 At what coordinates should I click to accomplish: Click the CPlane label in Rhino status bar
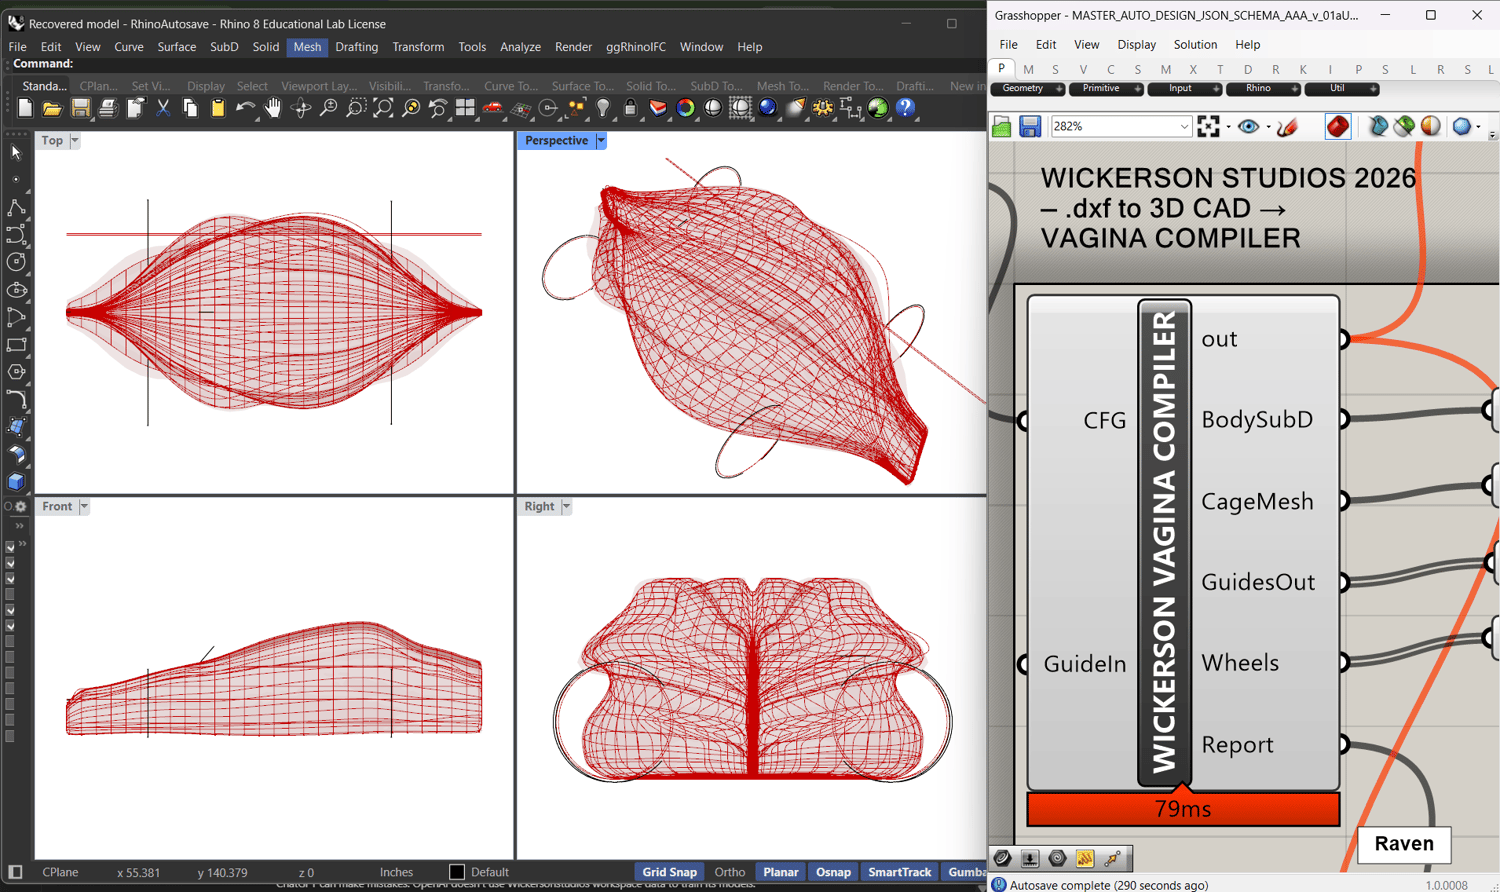tap(60, 872)
